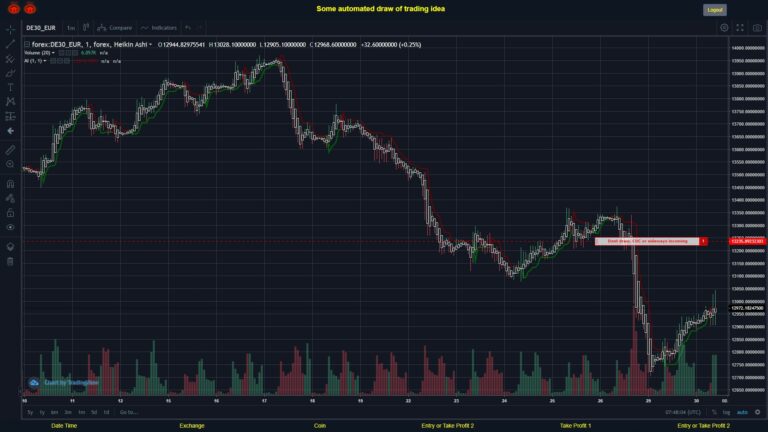Viewport: 768px width, 432px height.
Task: Toggle lock all drawing tools
Action: tap(10, 213)
